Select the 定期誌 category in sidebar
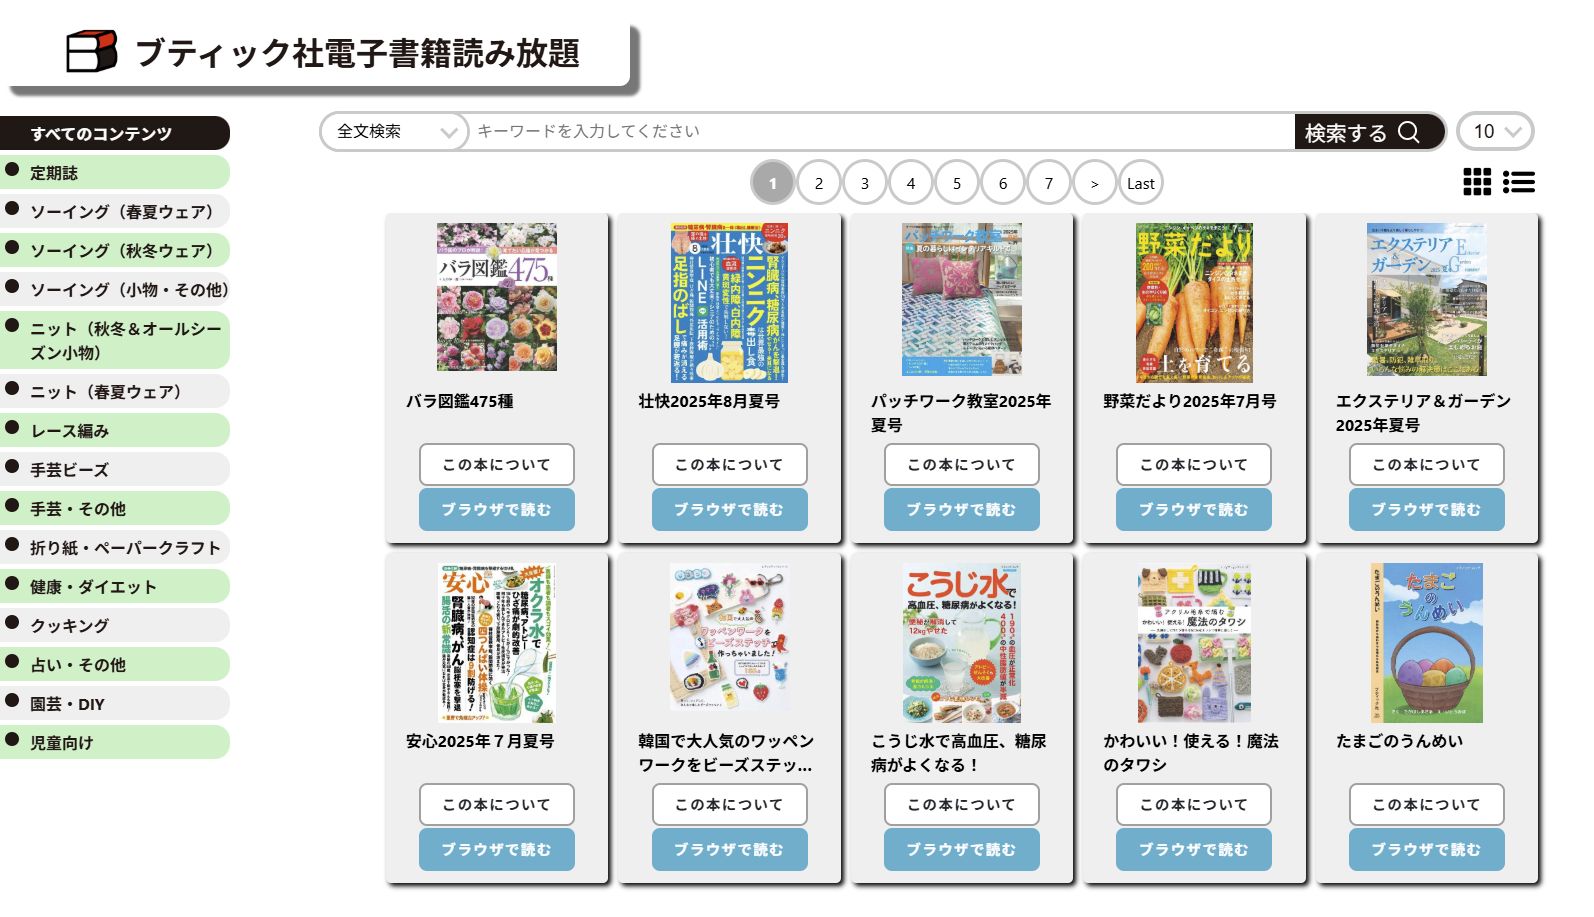This screenshot has width=1594, height=917. tap(115, 172)
